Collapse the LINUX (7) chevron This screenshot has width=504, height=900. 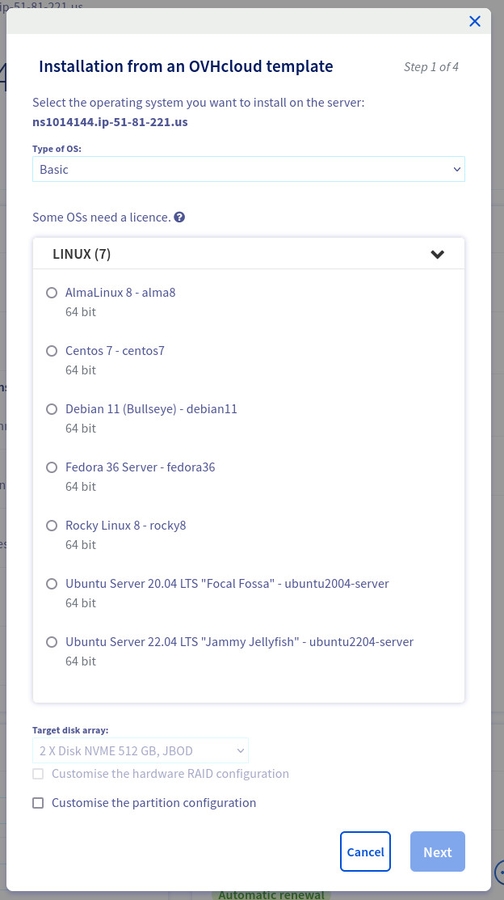437,254
